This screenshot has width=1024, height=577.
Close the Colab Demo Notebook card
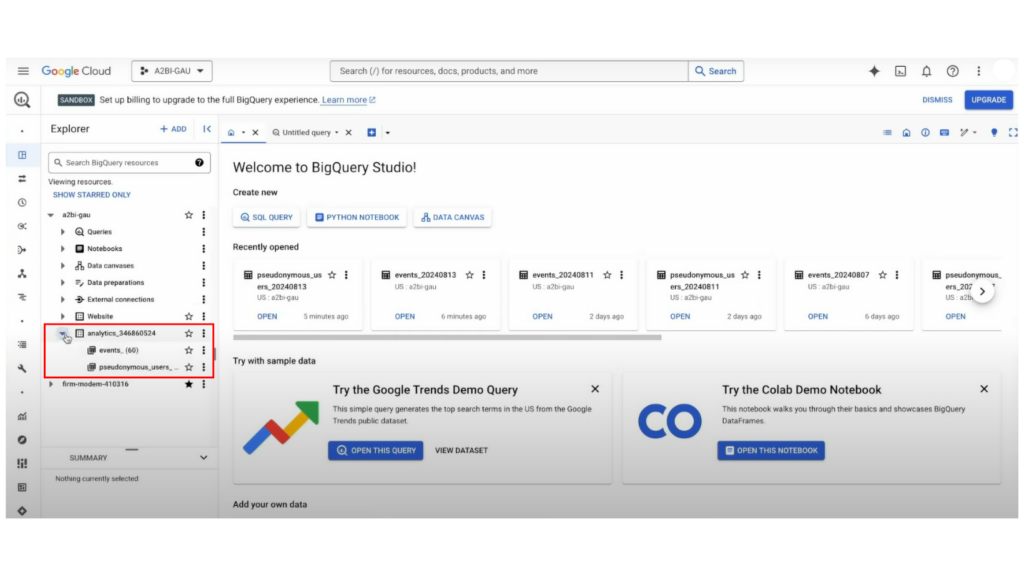[984, 389]
